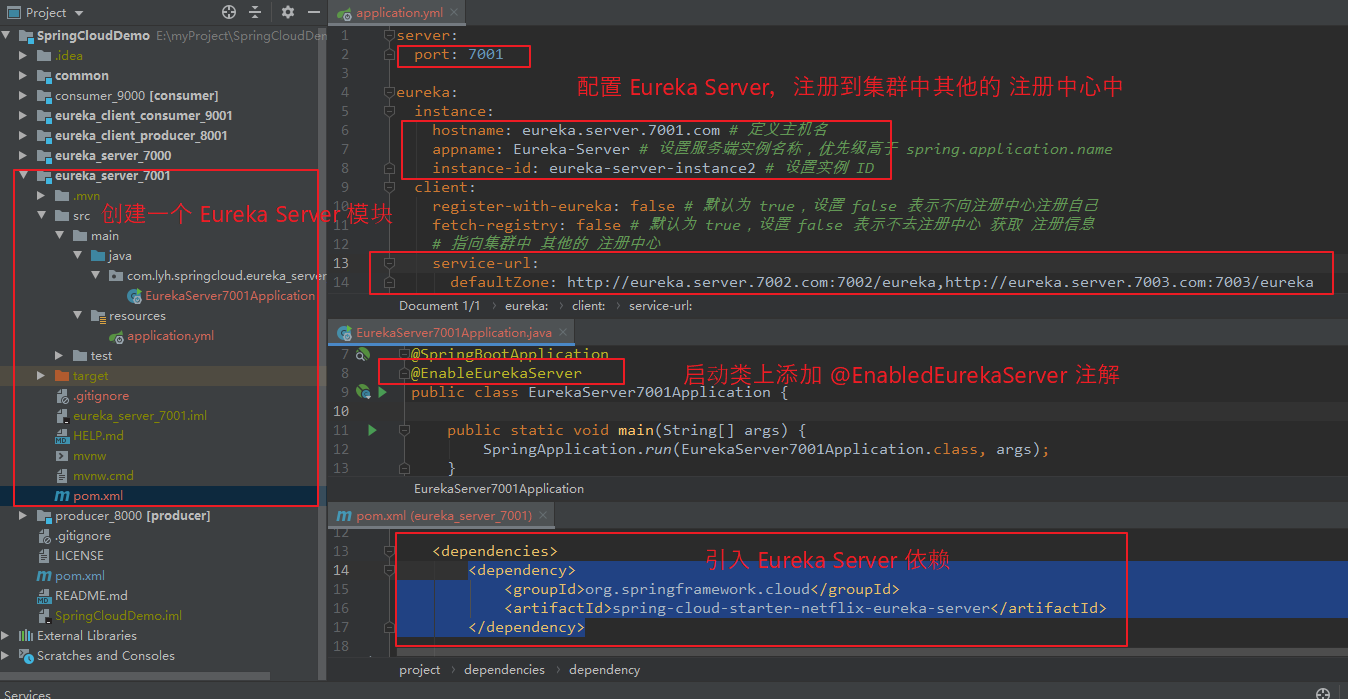
Task: Expand the consumer_9000 module
Action: 24,95
